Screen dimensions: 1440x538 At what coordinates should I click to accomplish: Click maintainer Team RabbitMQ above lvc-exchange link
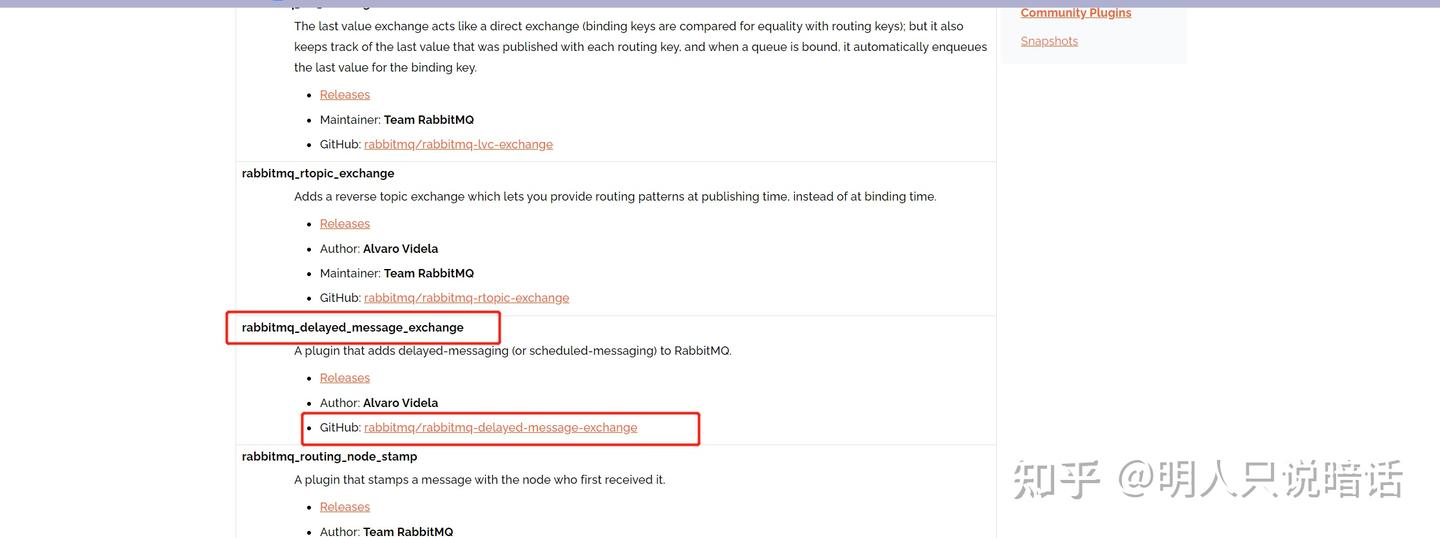[428, 120]
